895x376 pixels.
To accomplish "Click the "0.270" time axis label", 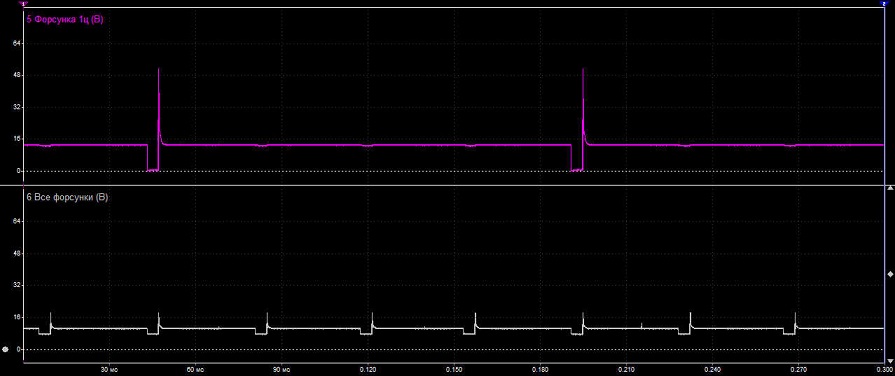I will (x=799, y=370).
